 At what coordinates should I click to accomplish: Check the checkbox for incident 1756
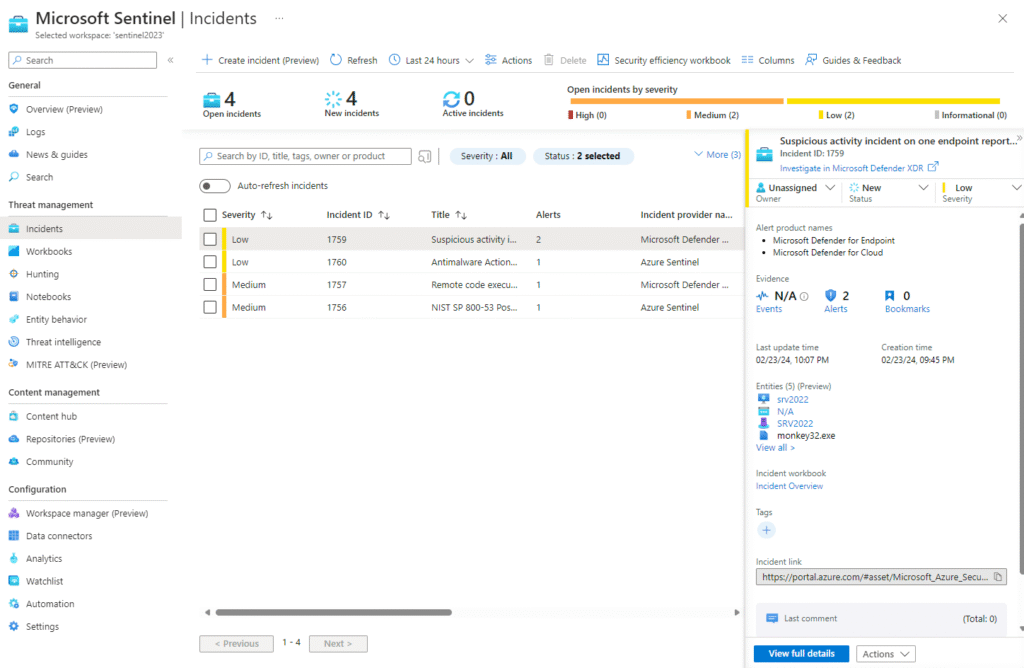(210, 307)
